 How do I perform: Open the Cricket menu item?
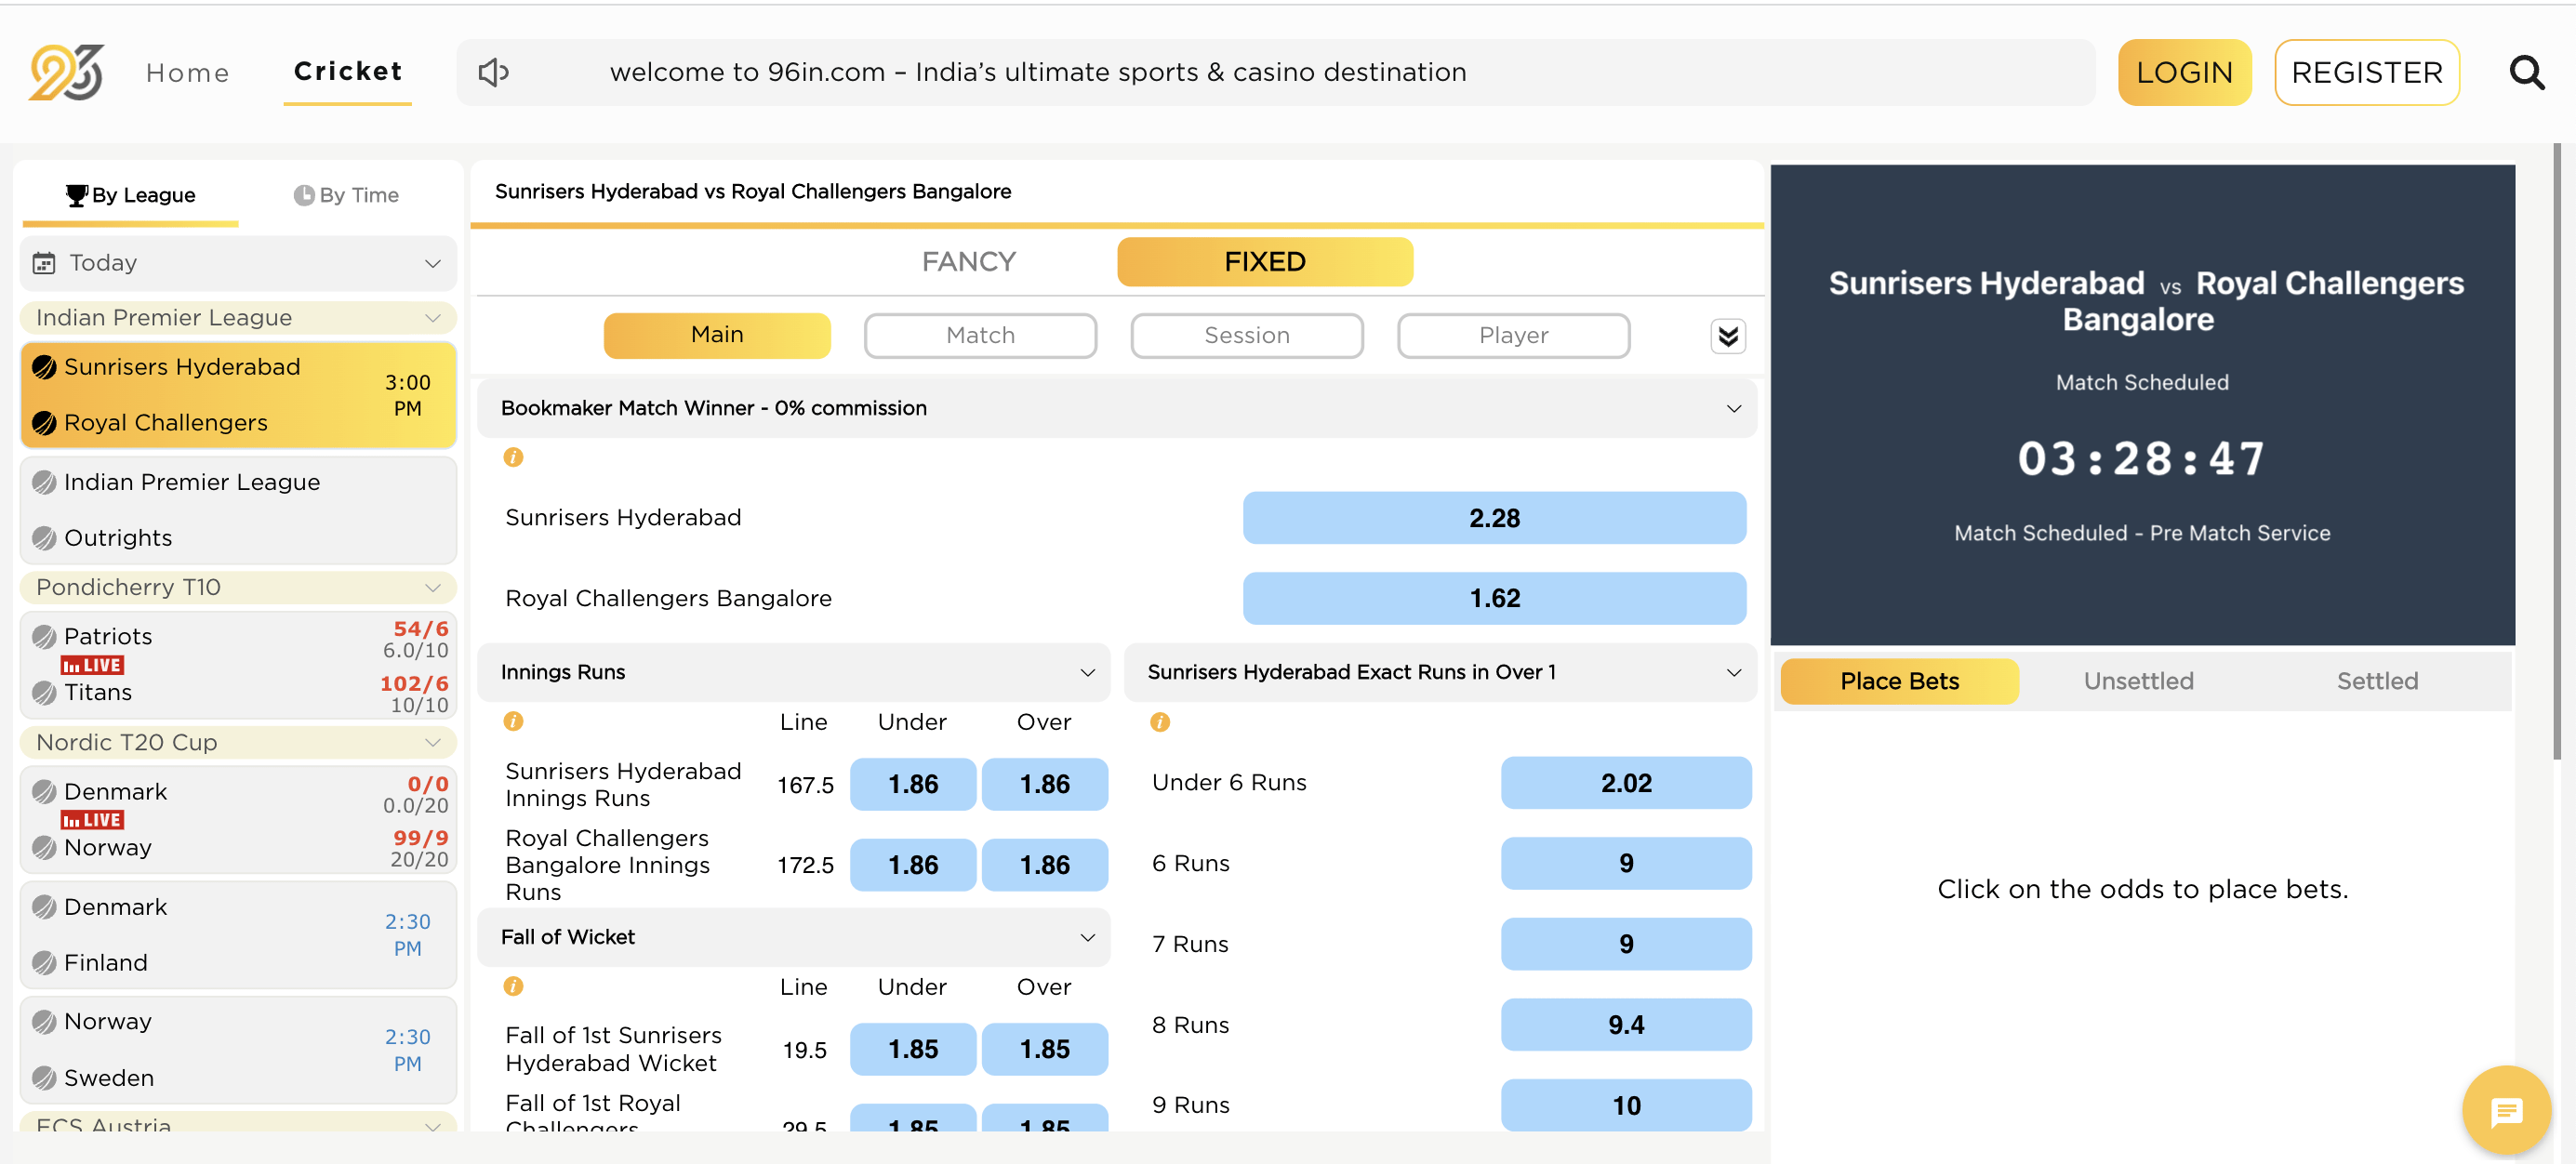coord(347,72)
